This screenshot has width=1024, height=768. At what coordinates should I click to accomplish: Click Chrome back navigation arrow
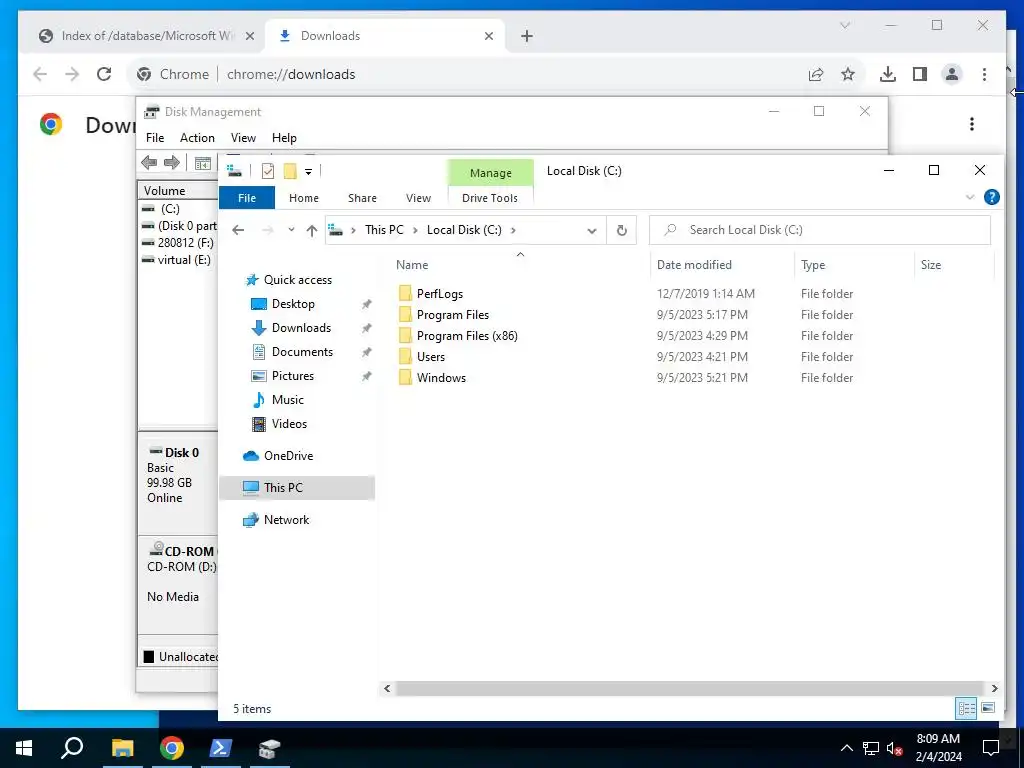(x=40, y=74)
